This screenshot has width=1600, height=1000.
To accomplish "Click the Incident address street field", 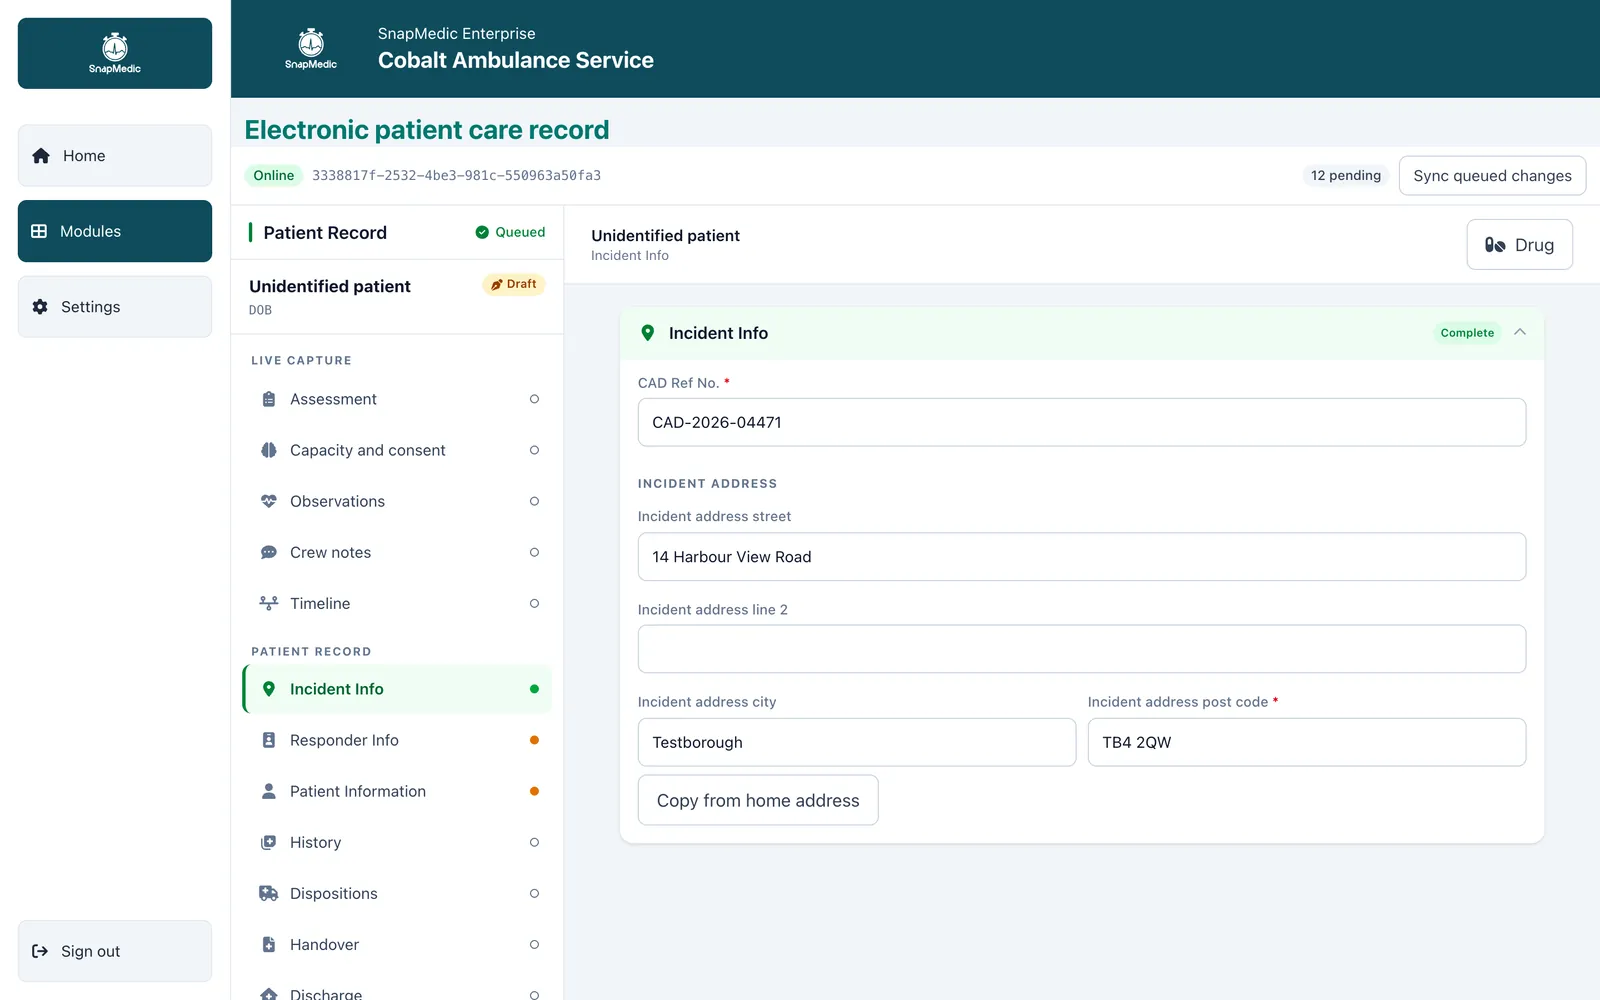I will pyautogui.click(x=1082, y=557).
